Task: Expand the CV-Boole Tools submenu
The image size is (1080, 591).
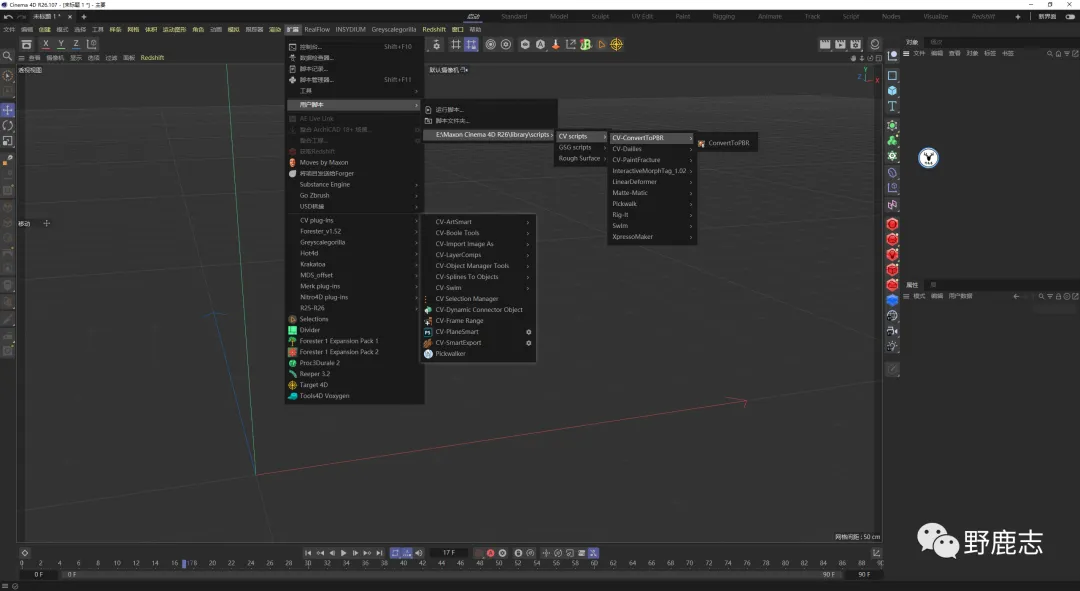Action: [x=478, y=233]
